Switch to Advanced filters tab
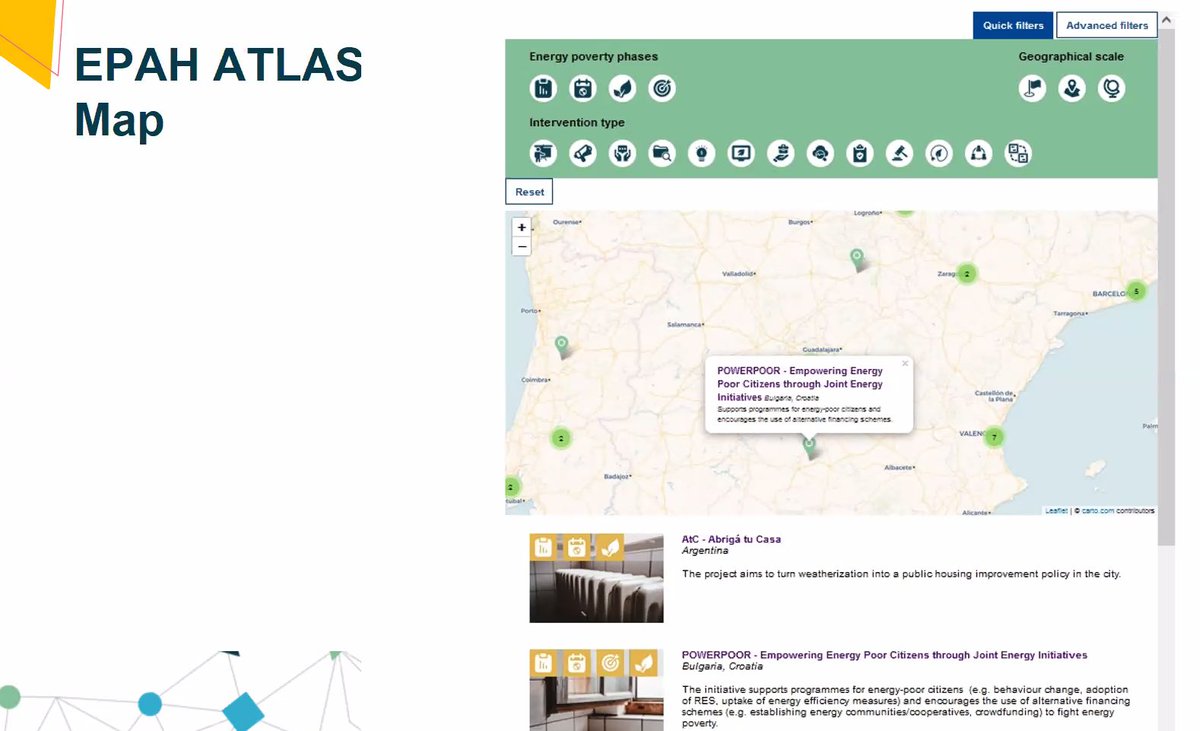 1106,25
